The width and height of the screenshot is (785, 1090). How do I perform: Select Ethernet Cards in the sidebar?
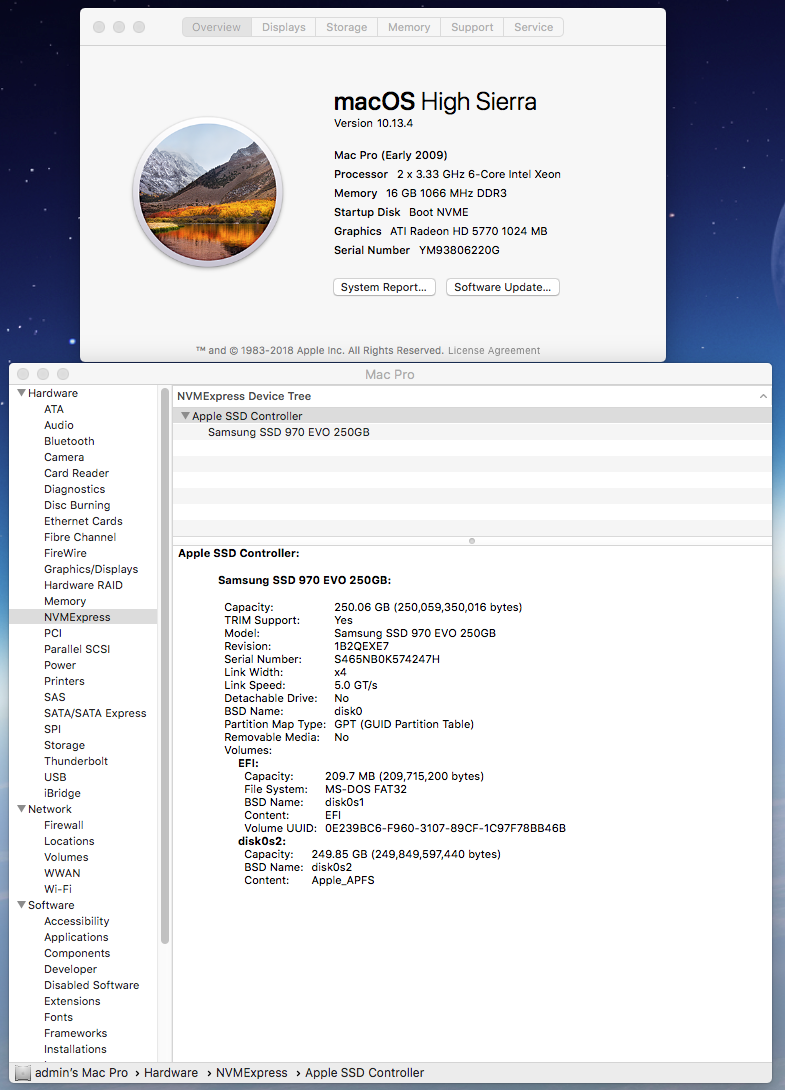pyautogui.click(x=83, y=521)
